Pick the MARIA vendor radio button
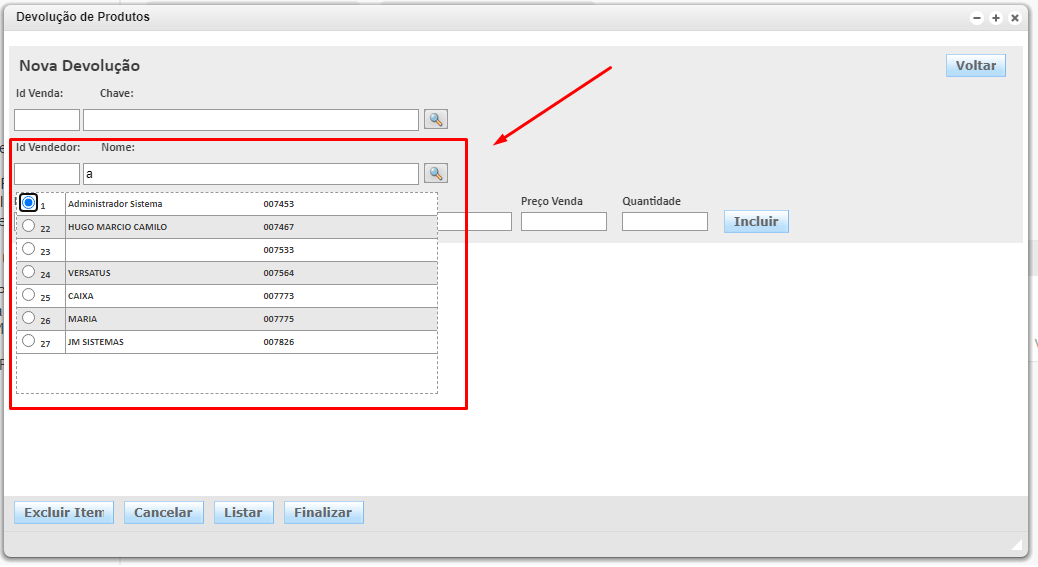Image resolution: width=1038 pixels, height=567 pixels. pyautogui.click(x=29, y=318)
